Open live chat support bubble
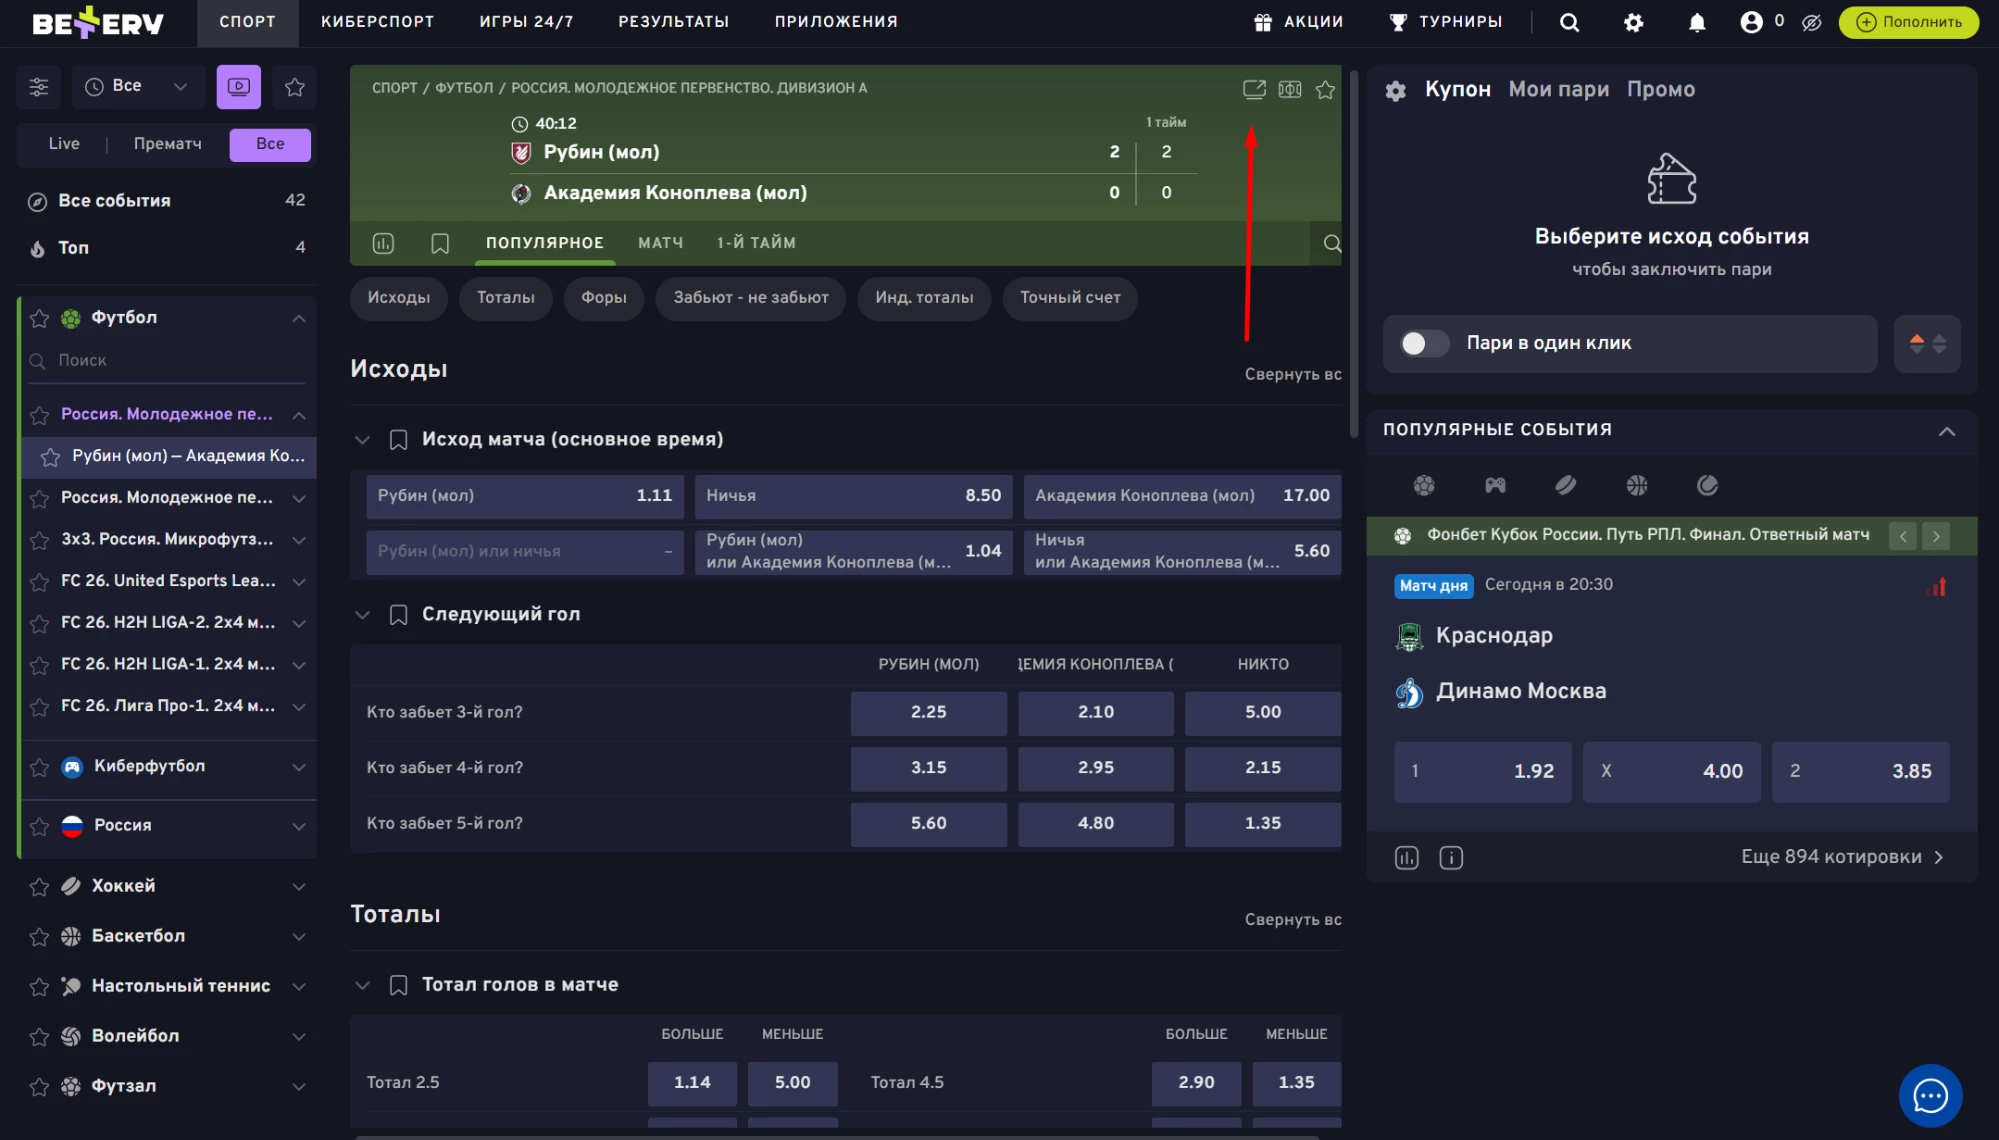The width and height of the screenshot is (1999, 1140). pos(1930,1095)
